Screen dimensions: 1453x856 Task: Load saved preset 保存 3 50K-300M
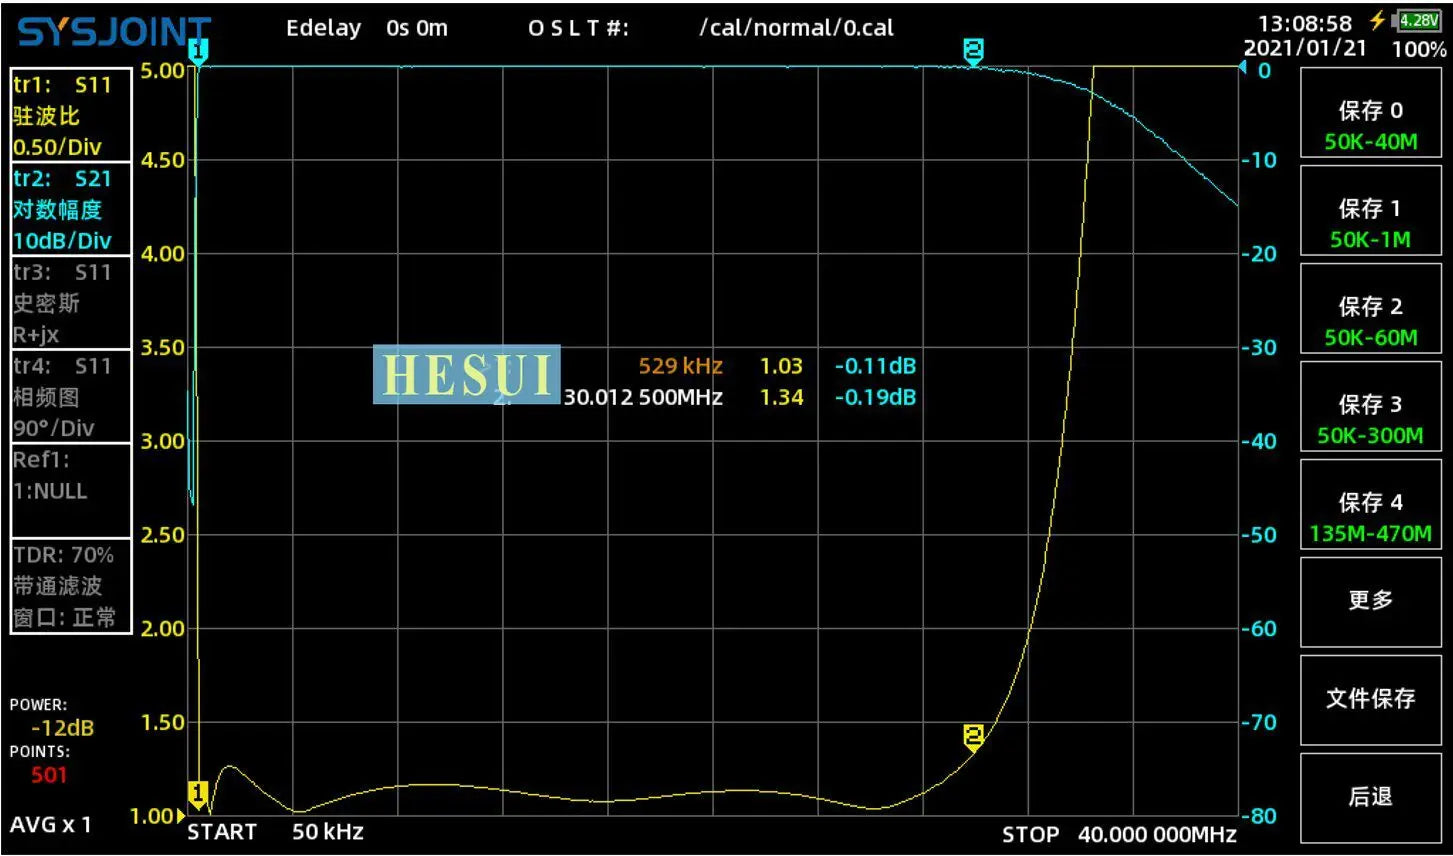[x=1370, y=406]
